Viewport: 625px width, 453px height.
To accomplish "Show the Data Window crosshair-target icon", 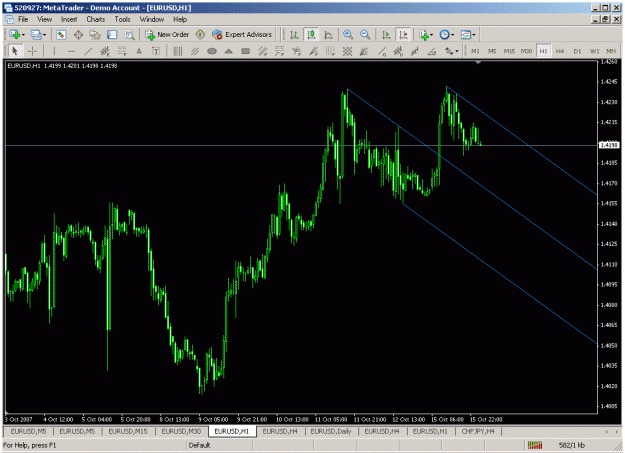I will (78, 35).
